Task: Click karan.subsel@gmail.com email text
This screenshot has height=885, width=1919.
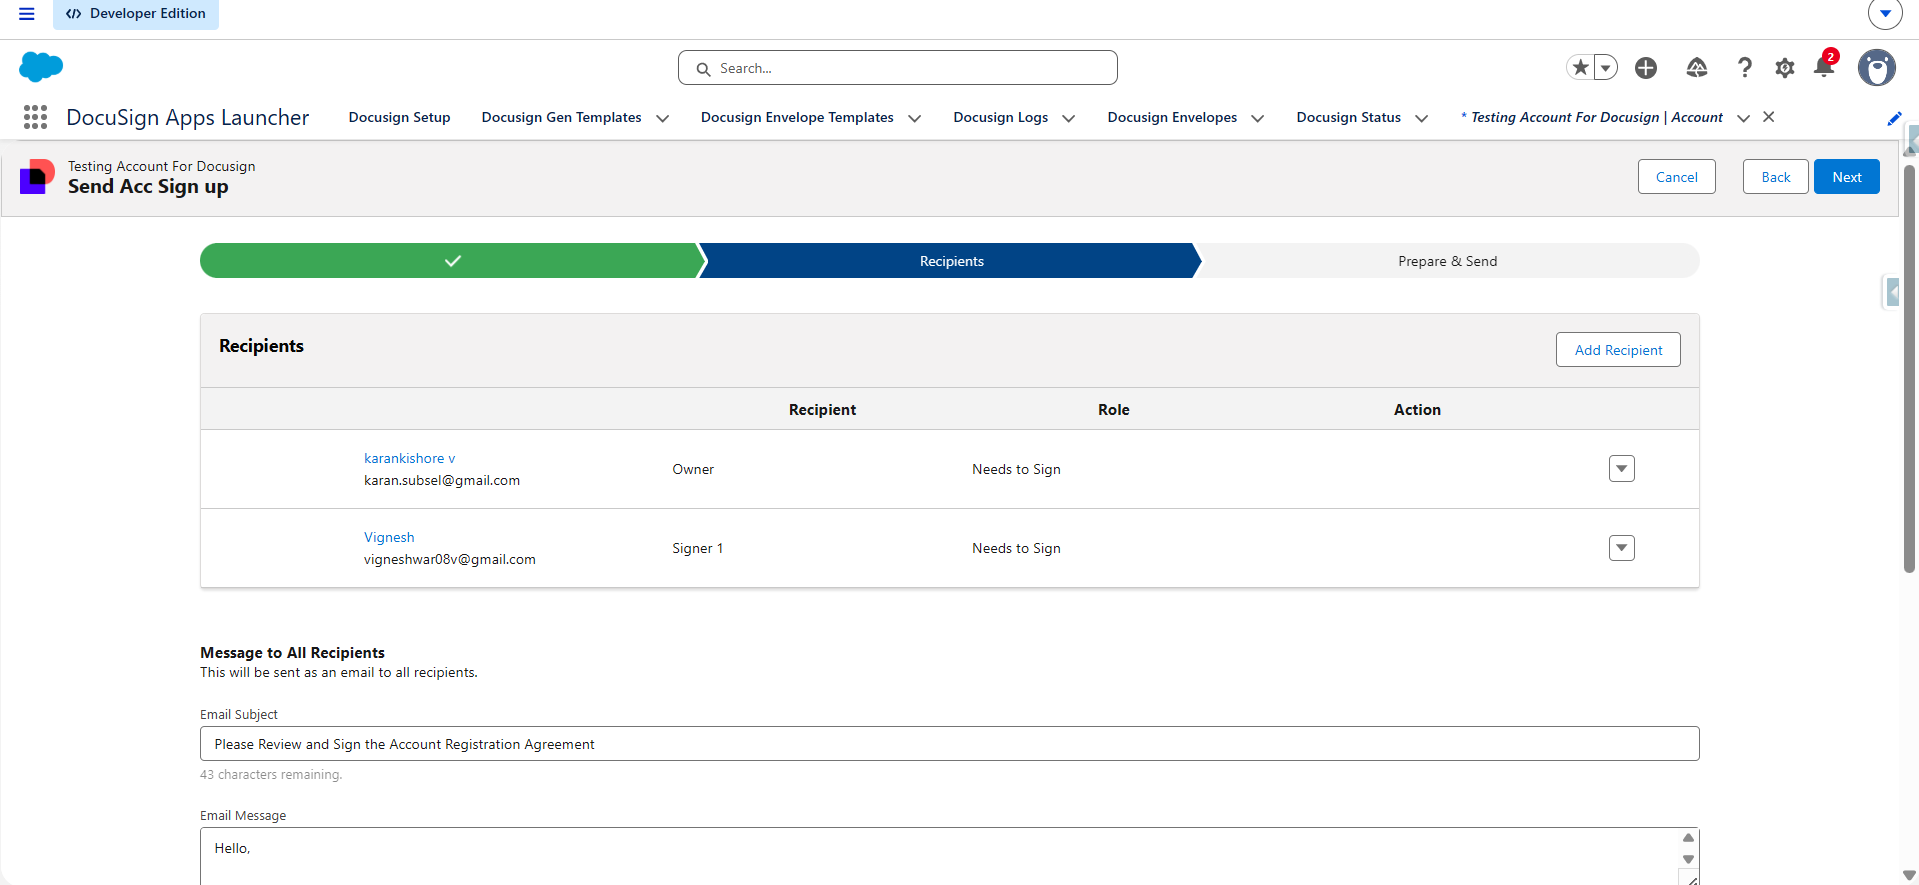Action: pyautogui.click(x=442, y=480)
